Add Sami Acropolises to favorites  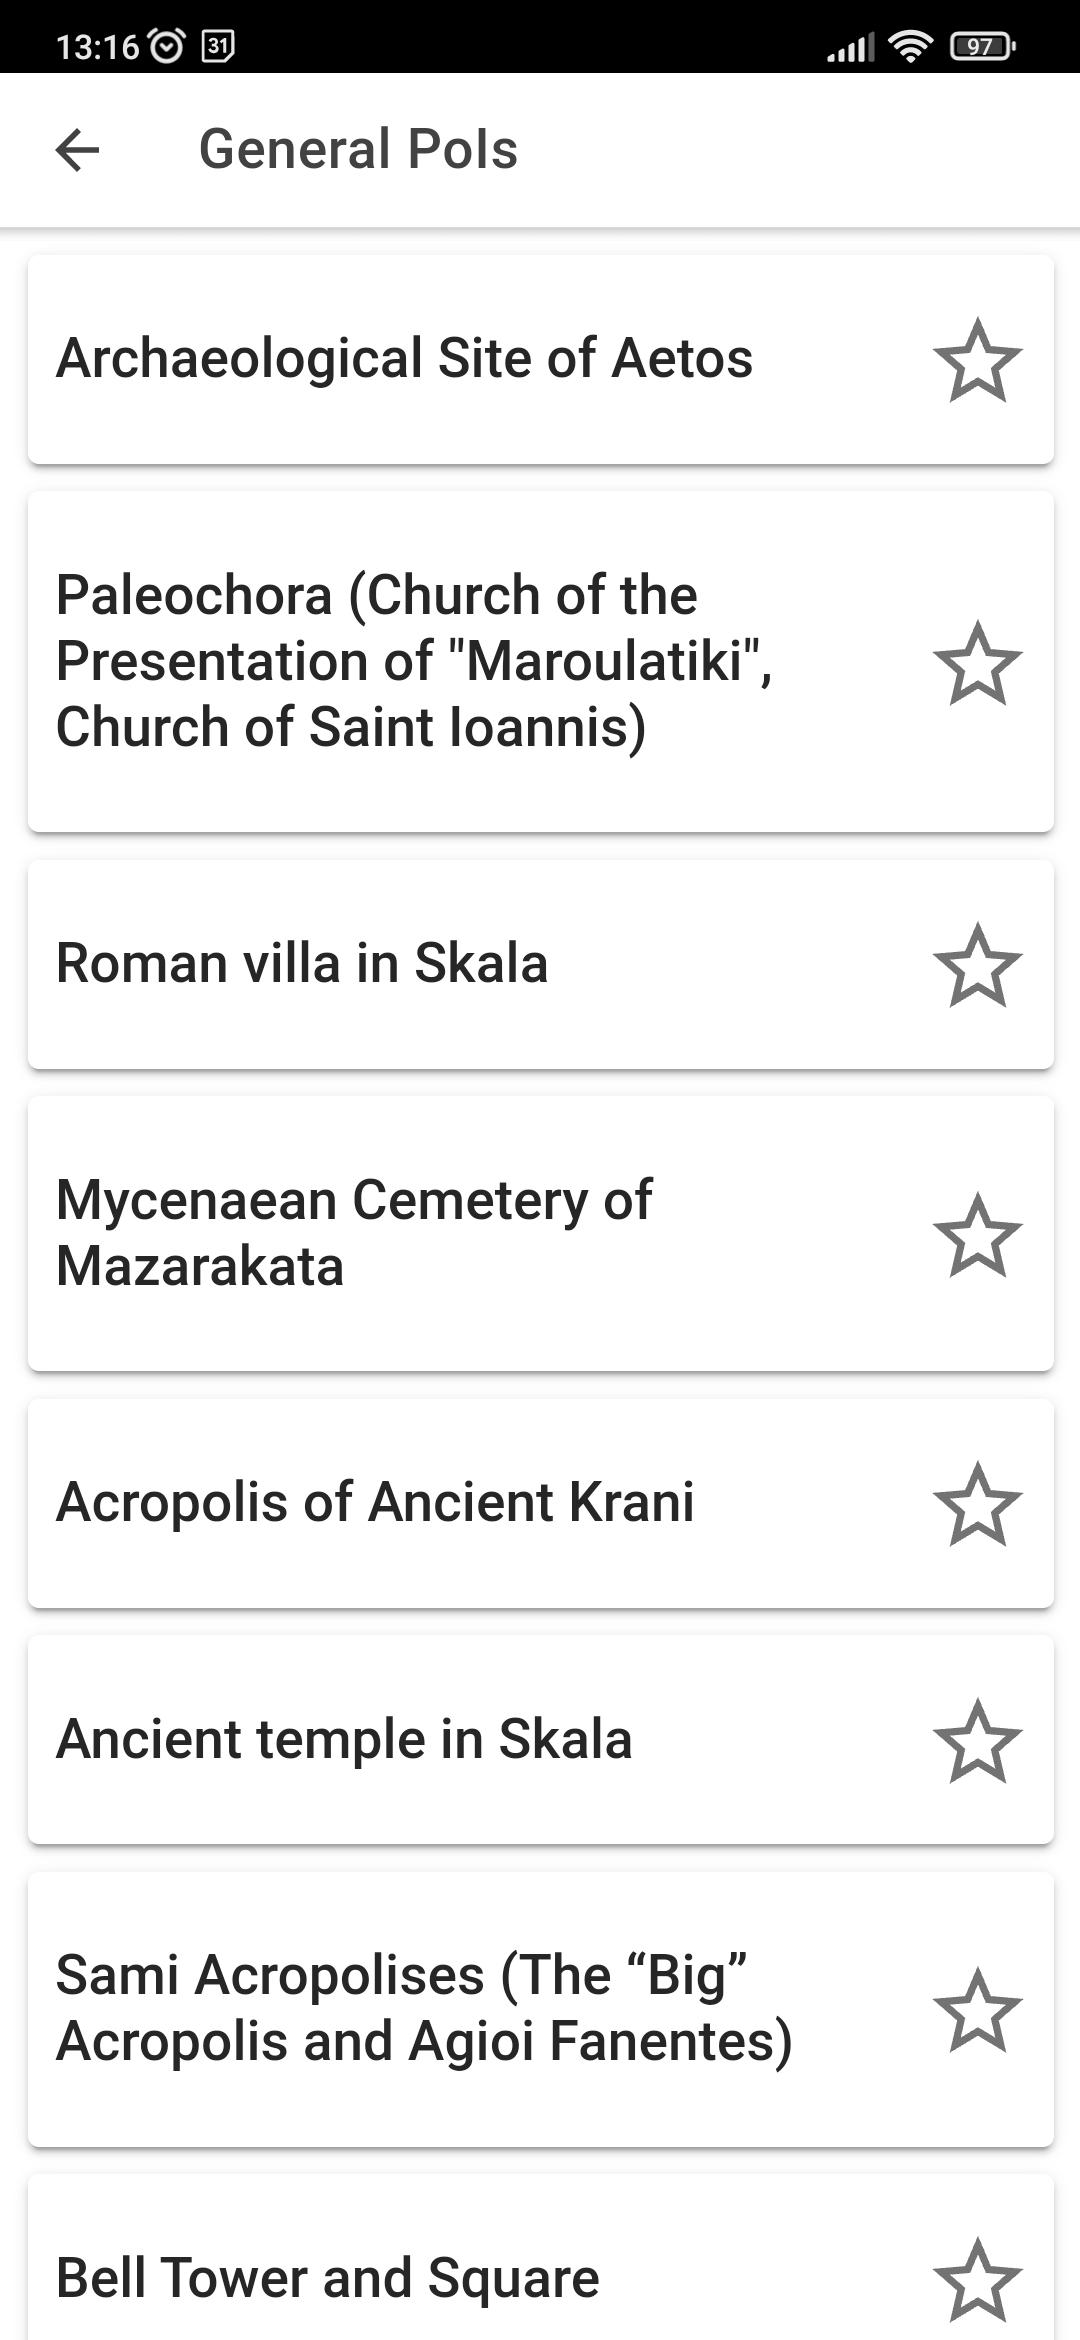tap(977, 2010)
